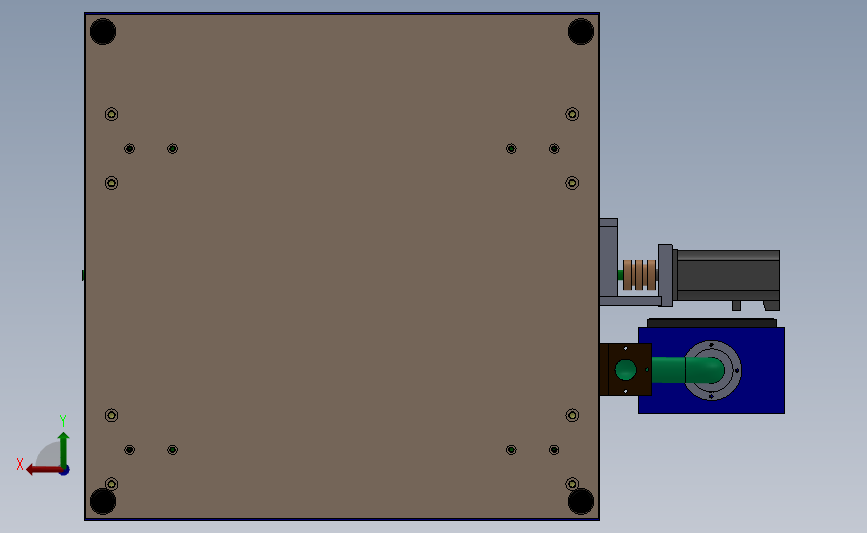Click the dark brown bearing block
This screenshot has width=867, height=533.
click(625, 370)
